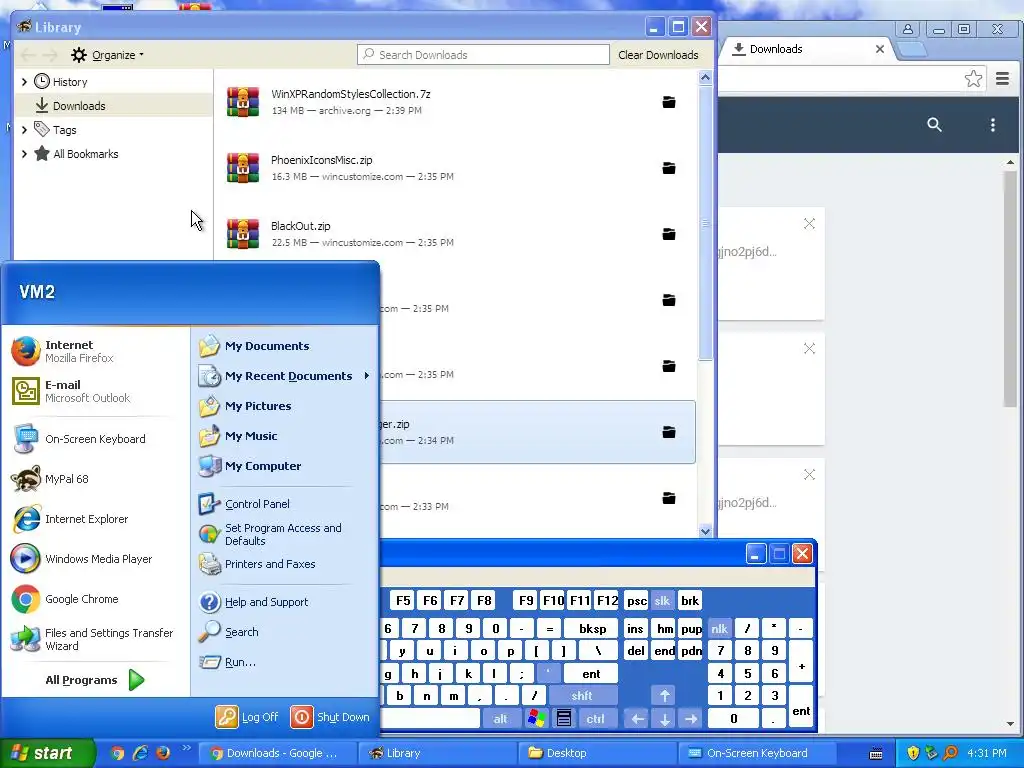The width and height of the screenshot is (1024, 768).
Task: Click the Shut Down button
Action: point(330,717)
